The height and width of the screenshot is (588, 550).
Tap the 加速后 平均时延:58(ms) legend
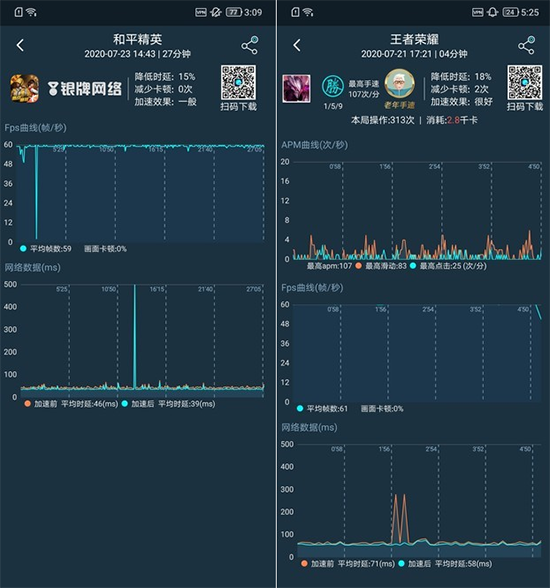click(x=445, y=564)
